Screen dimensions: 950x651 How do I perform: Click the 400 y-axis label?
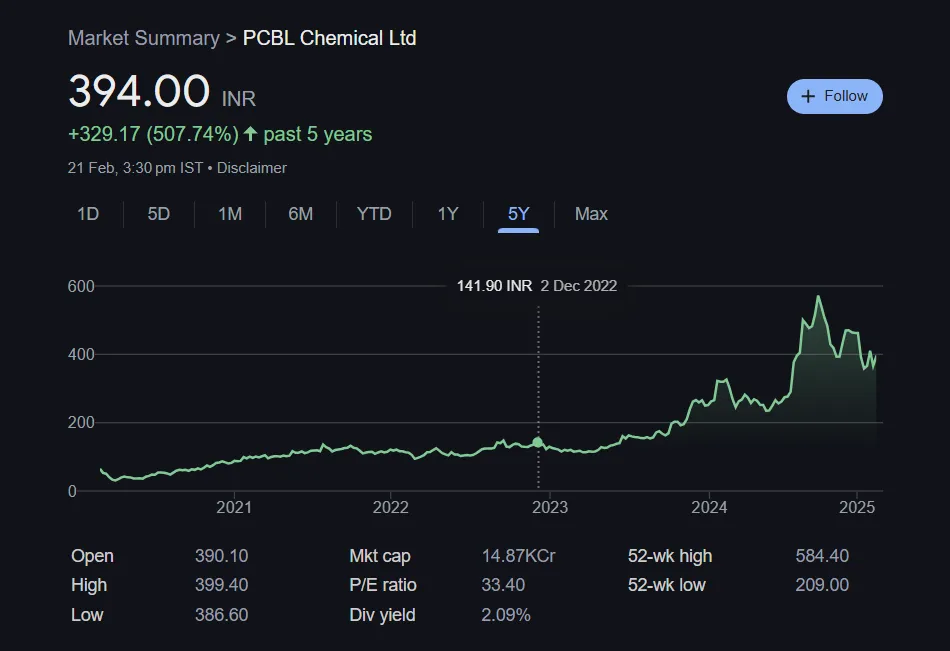pos(81,354)
